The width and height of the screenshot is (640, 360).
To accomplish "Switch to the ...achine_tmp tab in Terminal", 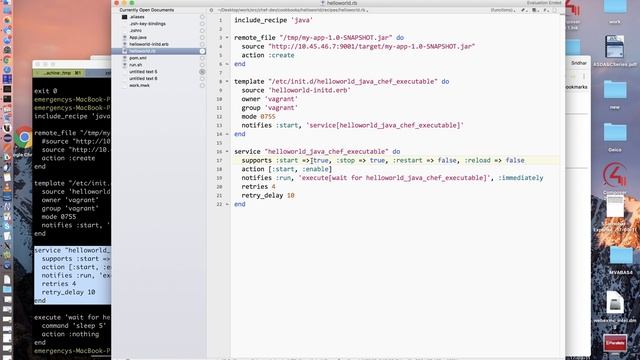I will click(x=59, y=73).
